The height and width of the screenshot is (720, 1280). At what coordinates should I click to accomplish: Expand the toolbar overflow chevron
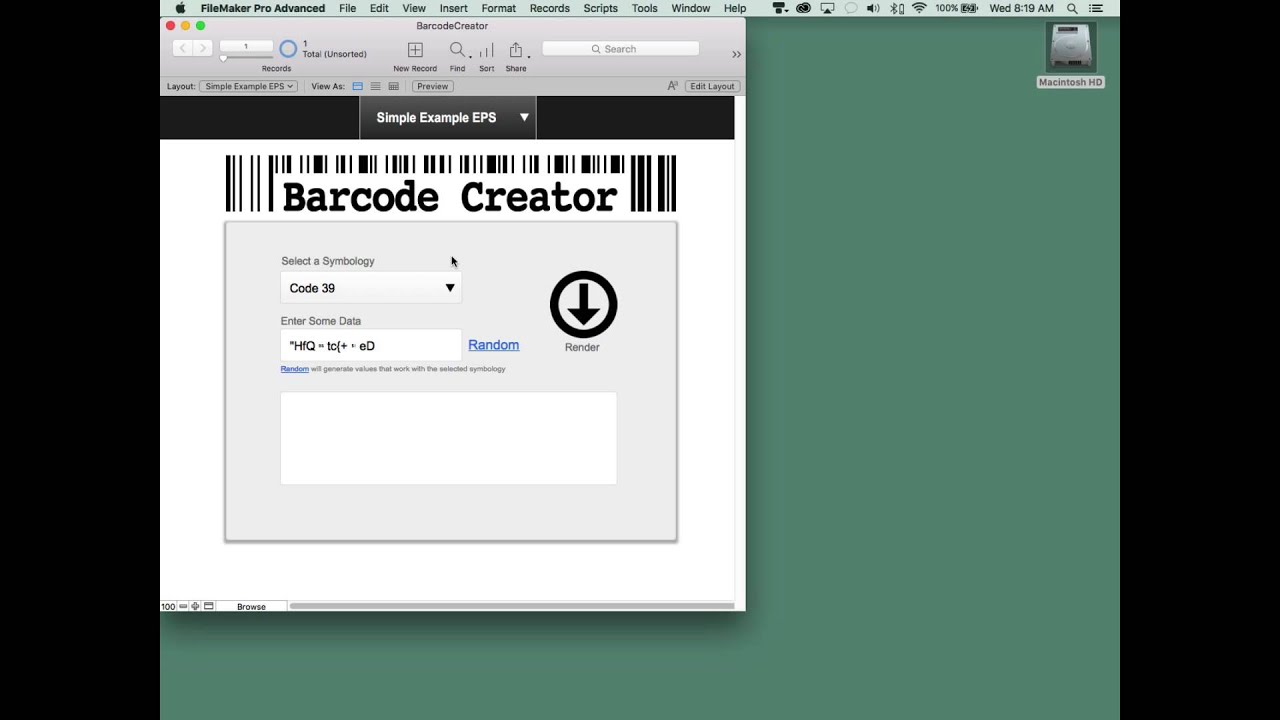point(737,54)
